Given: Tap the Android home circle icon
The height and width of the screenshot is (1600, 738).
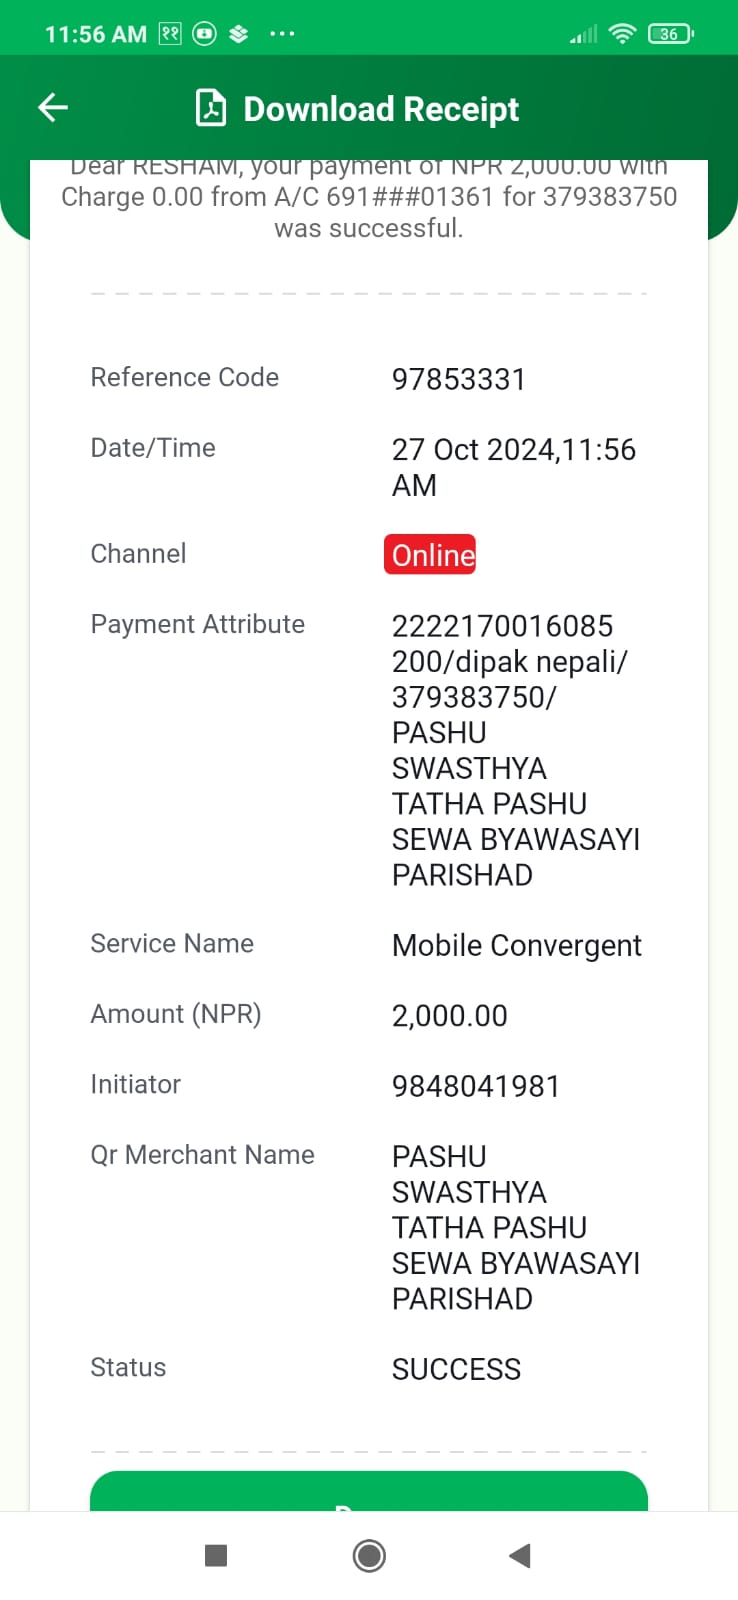Looking at the screenshot, I should [369, 1556].
